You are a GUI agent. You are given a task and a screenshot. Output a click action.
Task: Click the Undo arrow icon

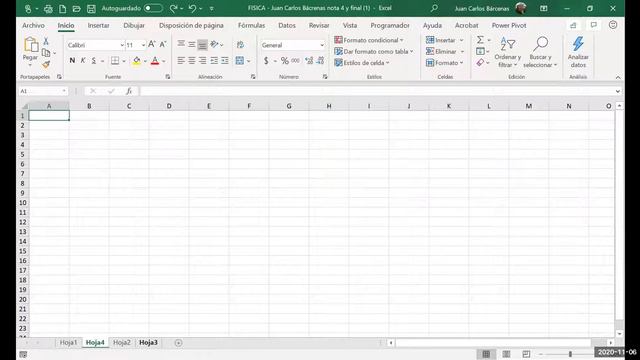[192, 9]
